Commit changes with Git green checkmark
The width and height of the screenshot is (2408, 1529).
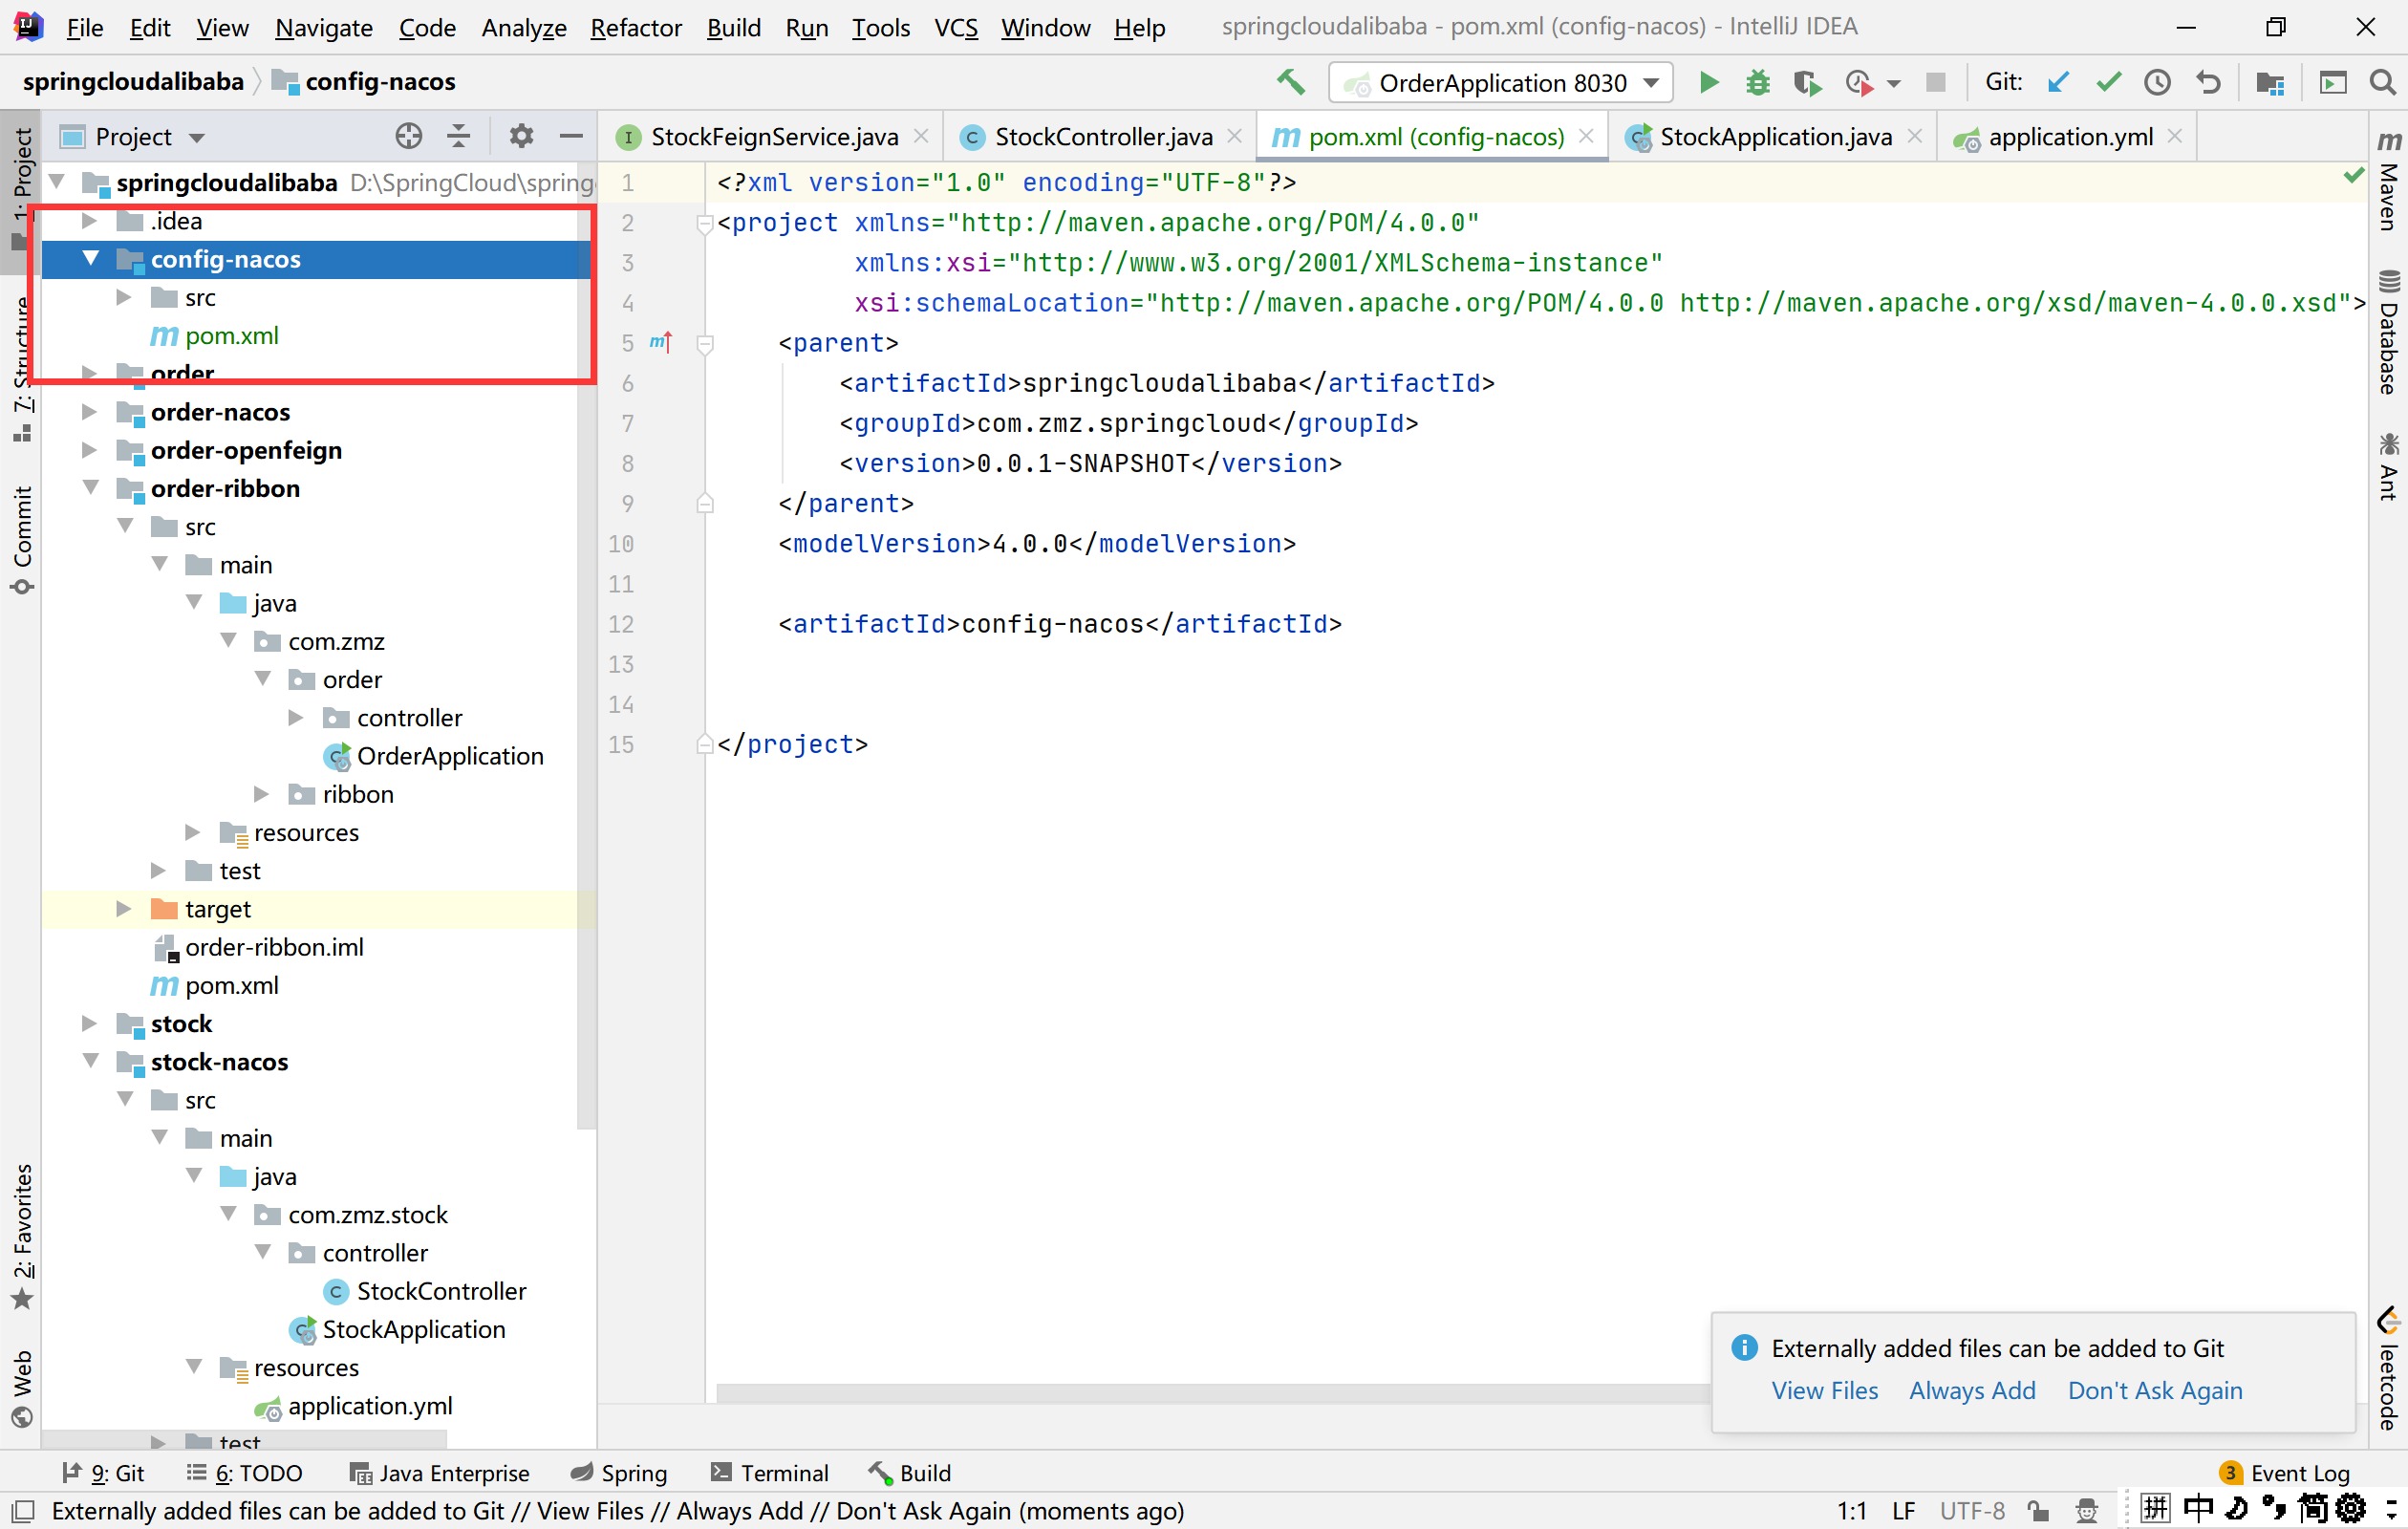pyautogui.click(x=2108, y=82)
